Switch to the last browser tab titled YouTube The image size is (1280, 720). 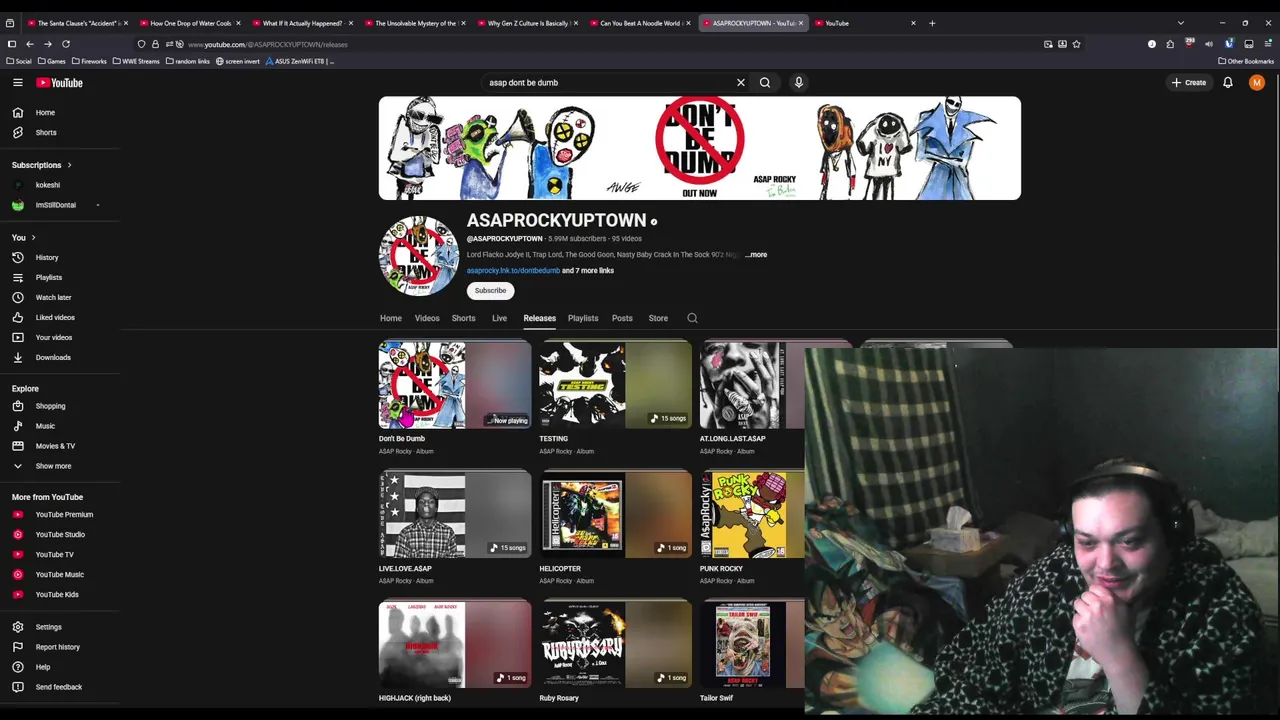coord(865,23)
